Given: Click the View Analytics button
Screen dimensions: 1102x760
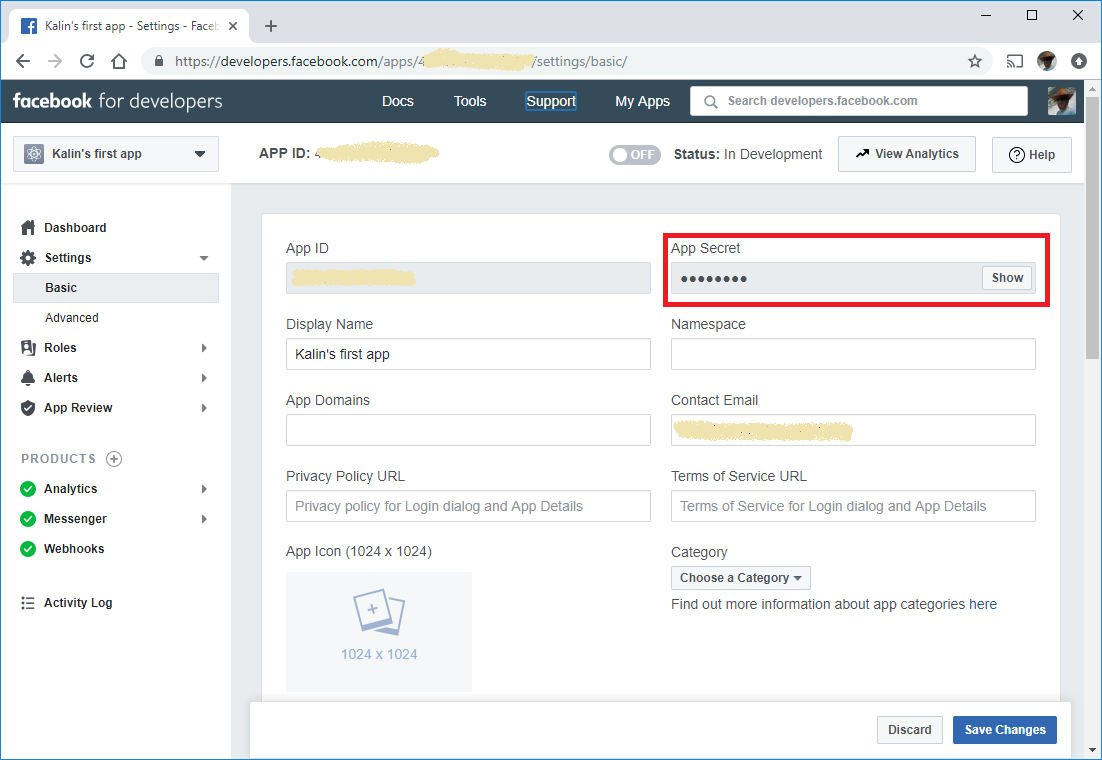Looking at the screenshot, I should [x=907, y=154].
